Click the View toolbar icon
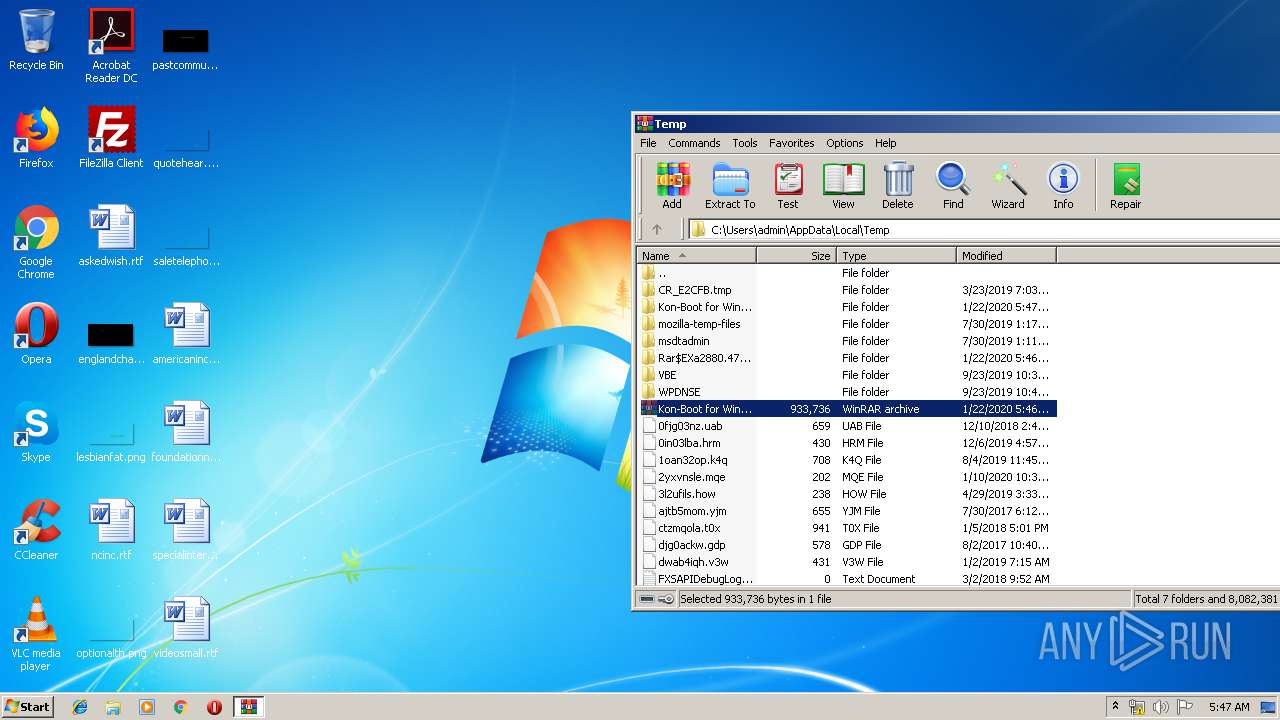Screen dimensions: 1280x720 pyautogui.click(x=843, y=186)
